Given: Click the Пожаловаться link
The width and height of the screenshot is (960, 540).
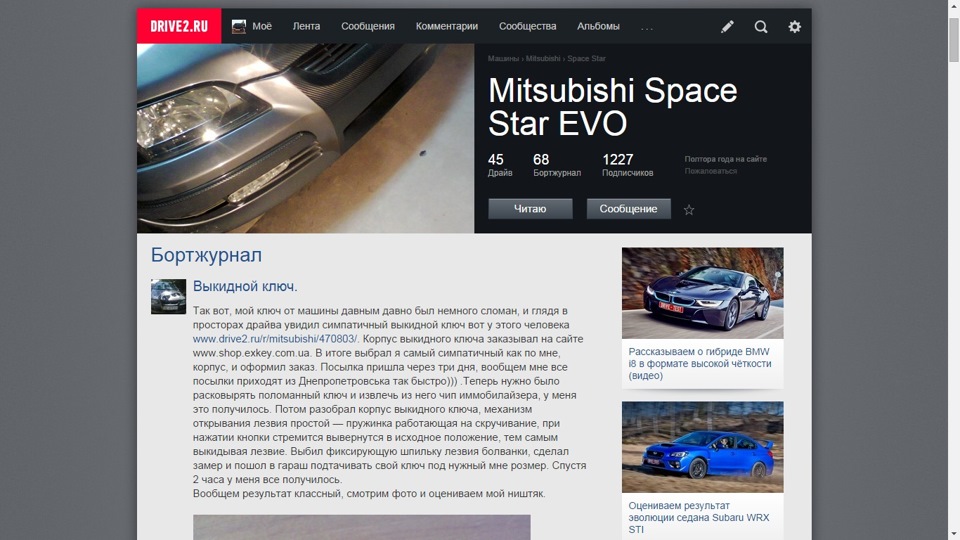Looking at the screenshot, I should [710, 171].
